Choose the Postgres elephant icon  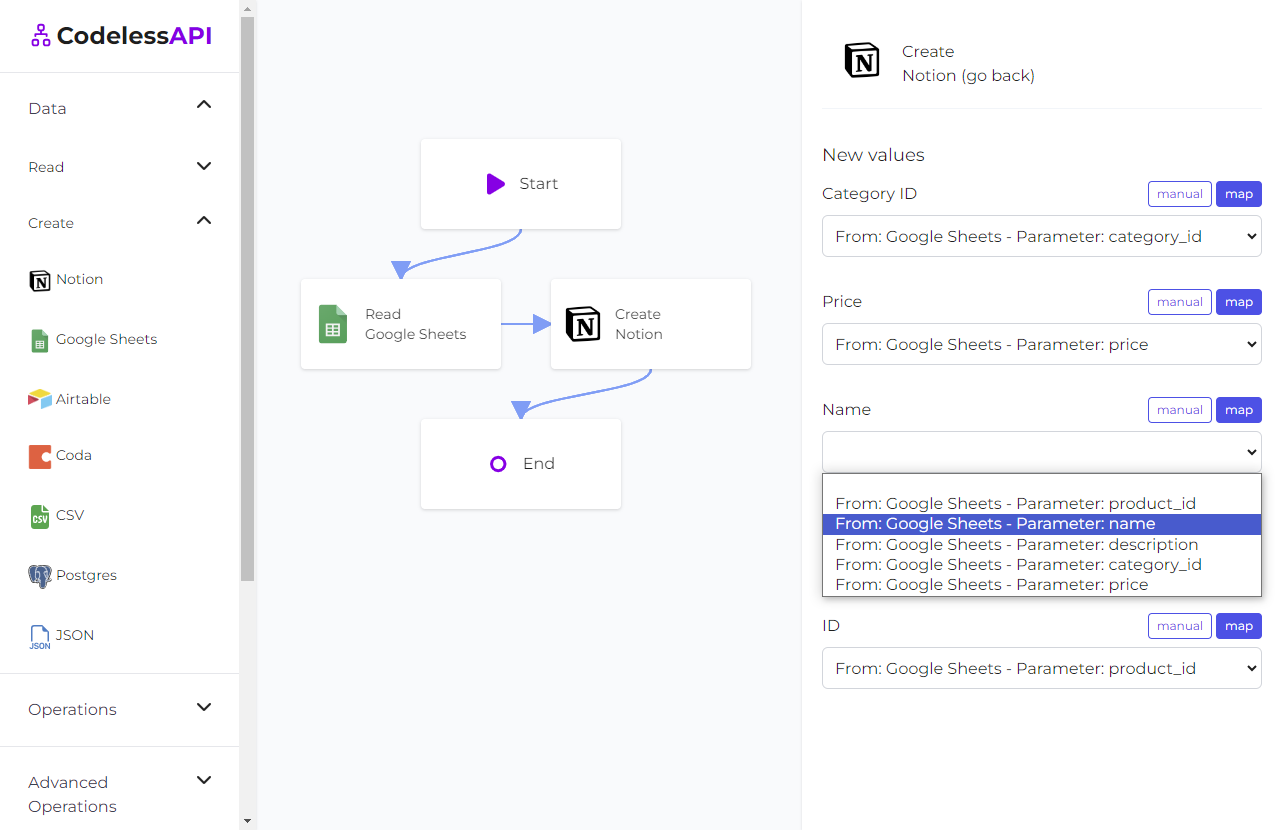(x=40, y=576)
